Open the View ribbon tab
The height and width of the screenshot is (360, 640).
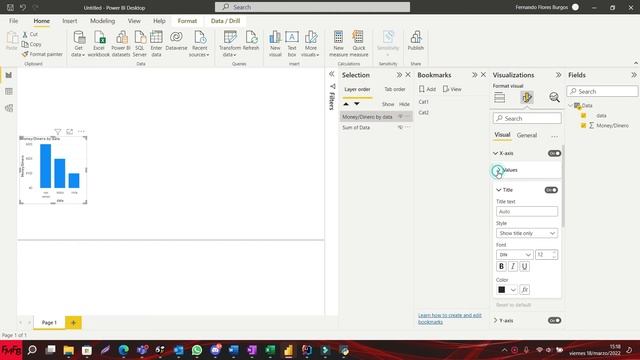[x=134, y=21]
